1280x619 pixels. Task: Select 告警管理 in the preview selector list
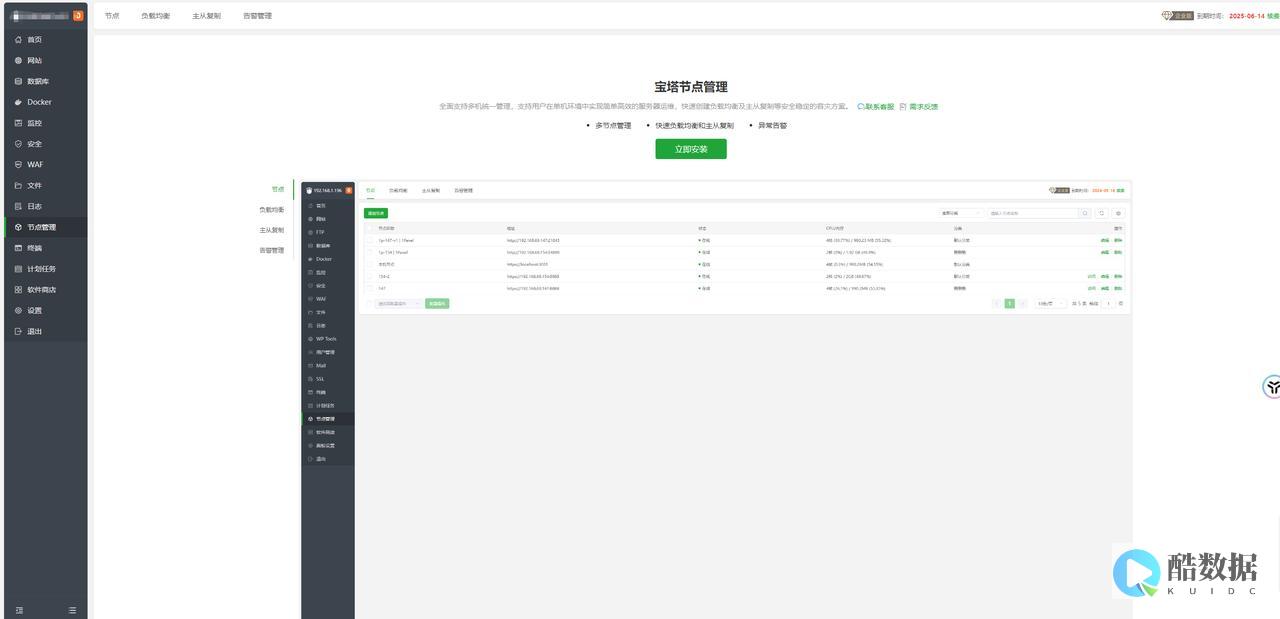272,250
